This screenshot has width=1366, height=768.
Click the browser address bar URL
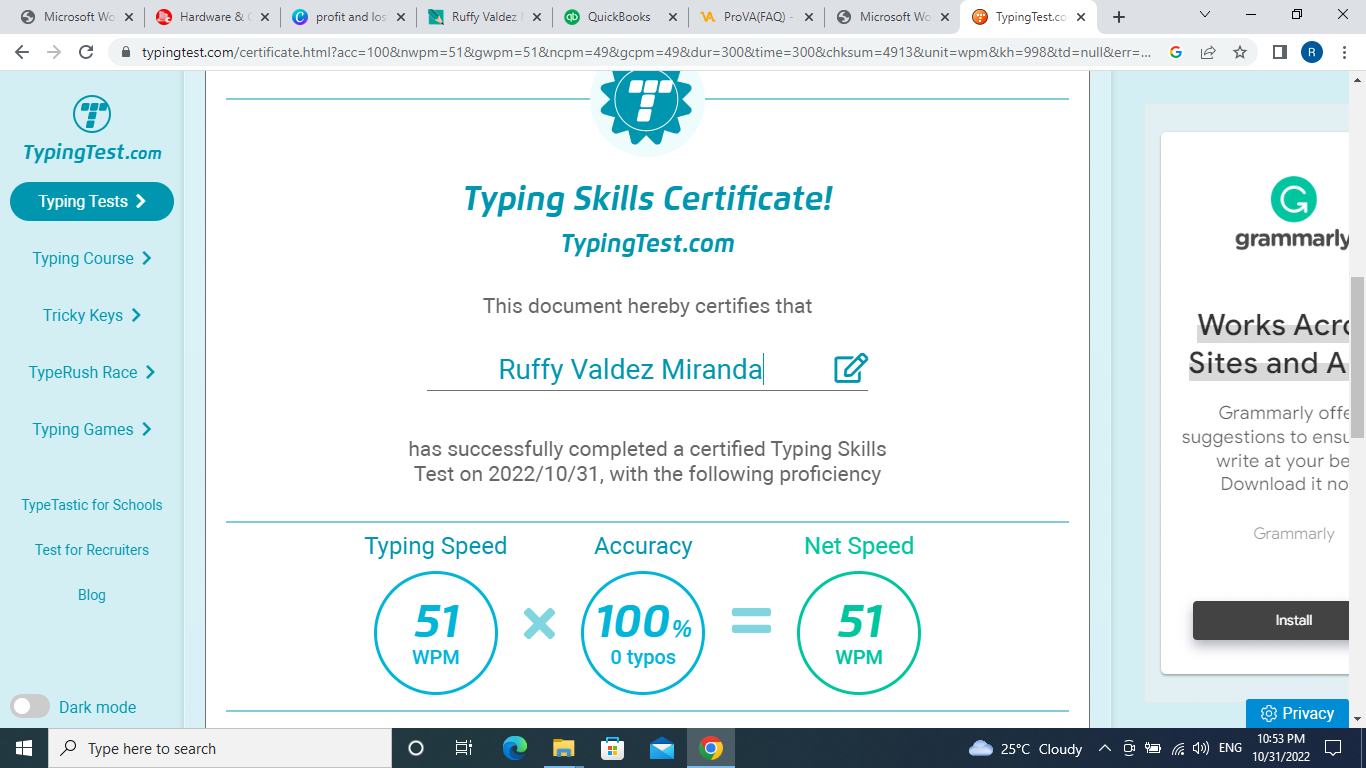point(646,52)
